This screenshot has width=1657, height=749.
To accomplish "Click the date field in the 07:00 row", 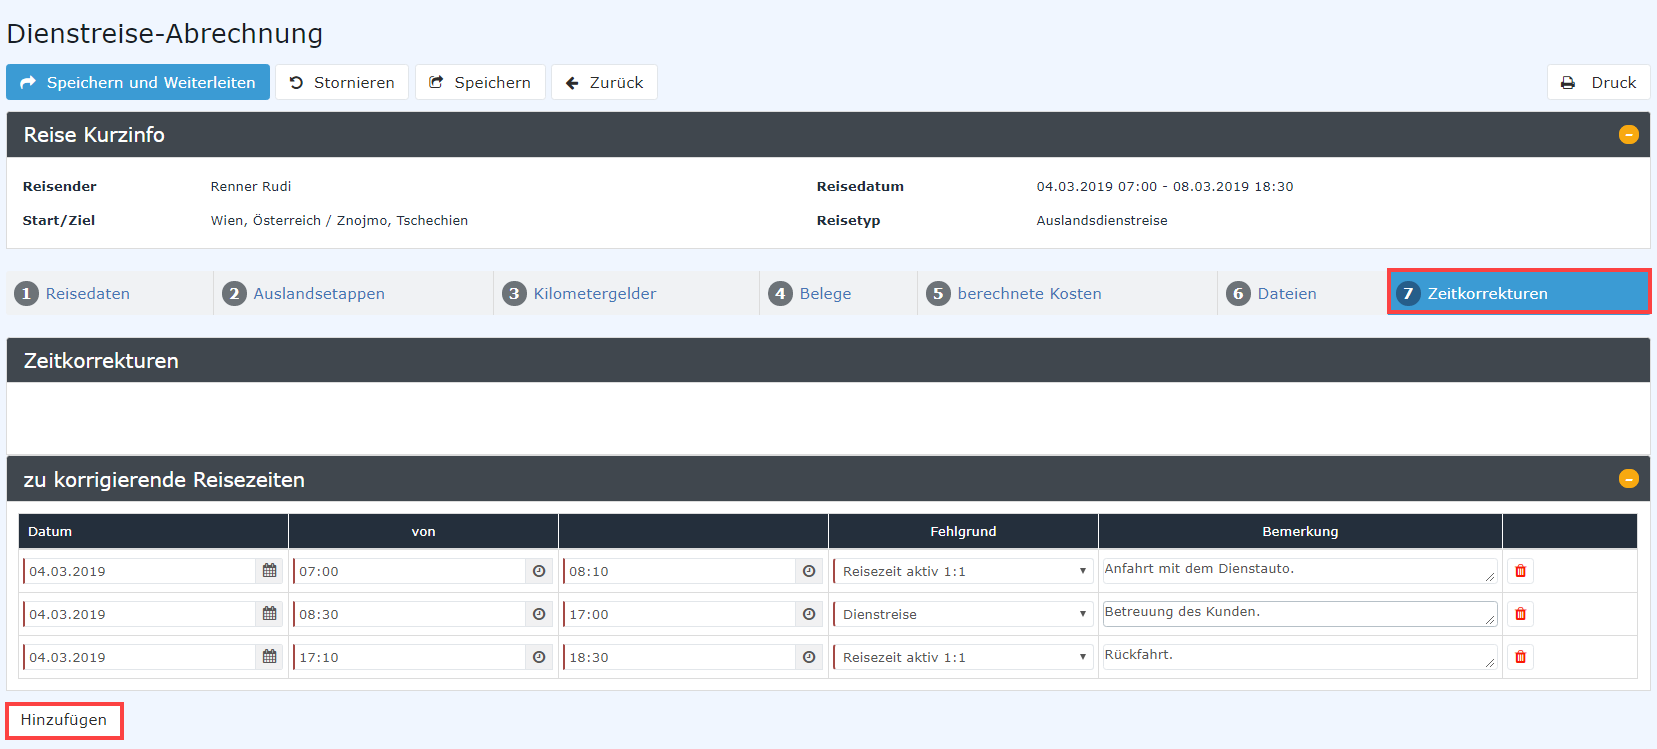I will [140, 571].
